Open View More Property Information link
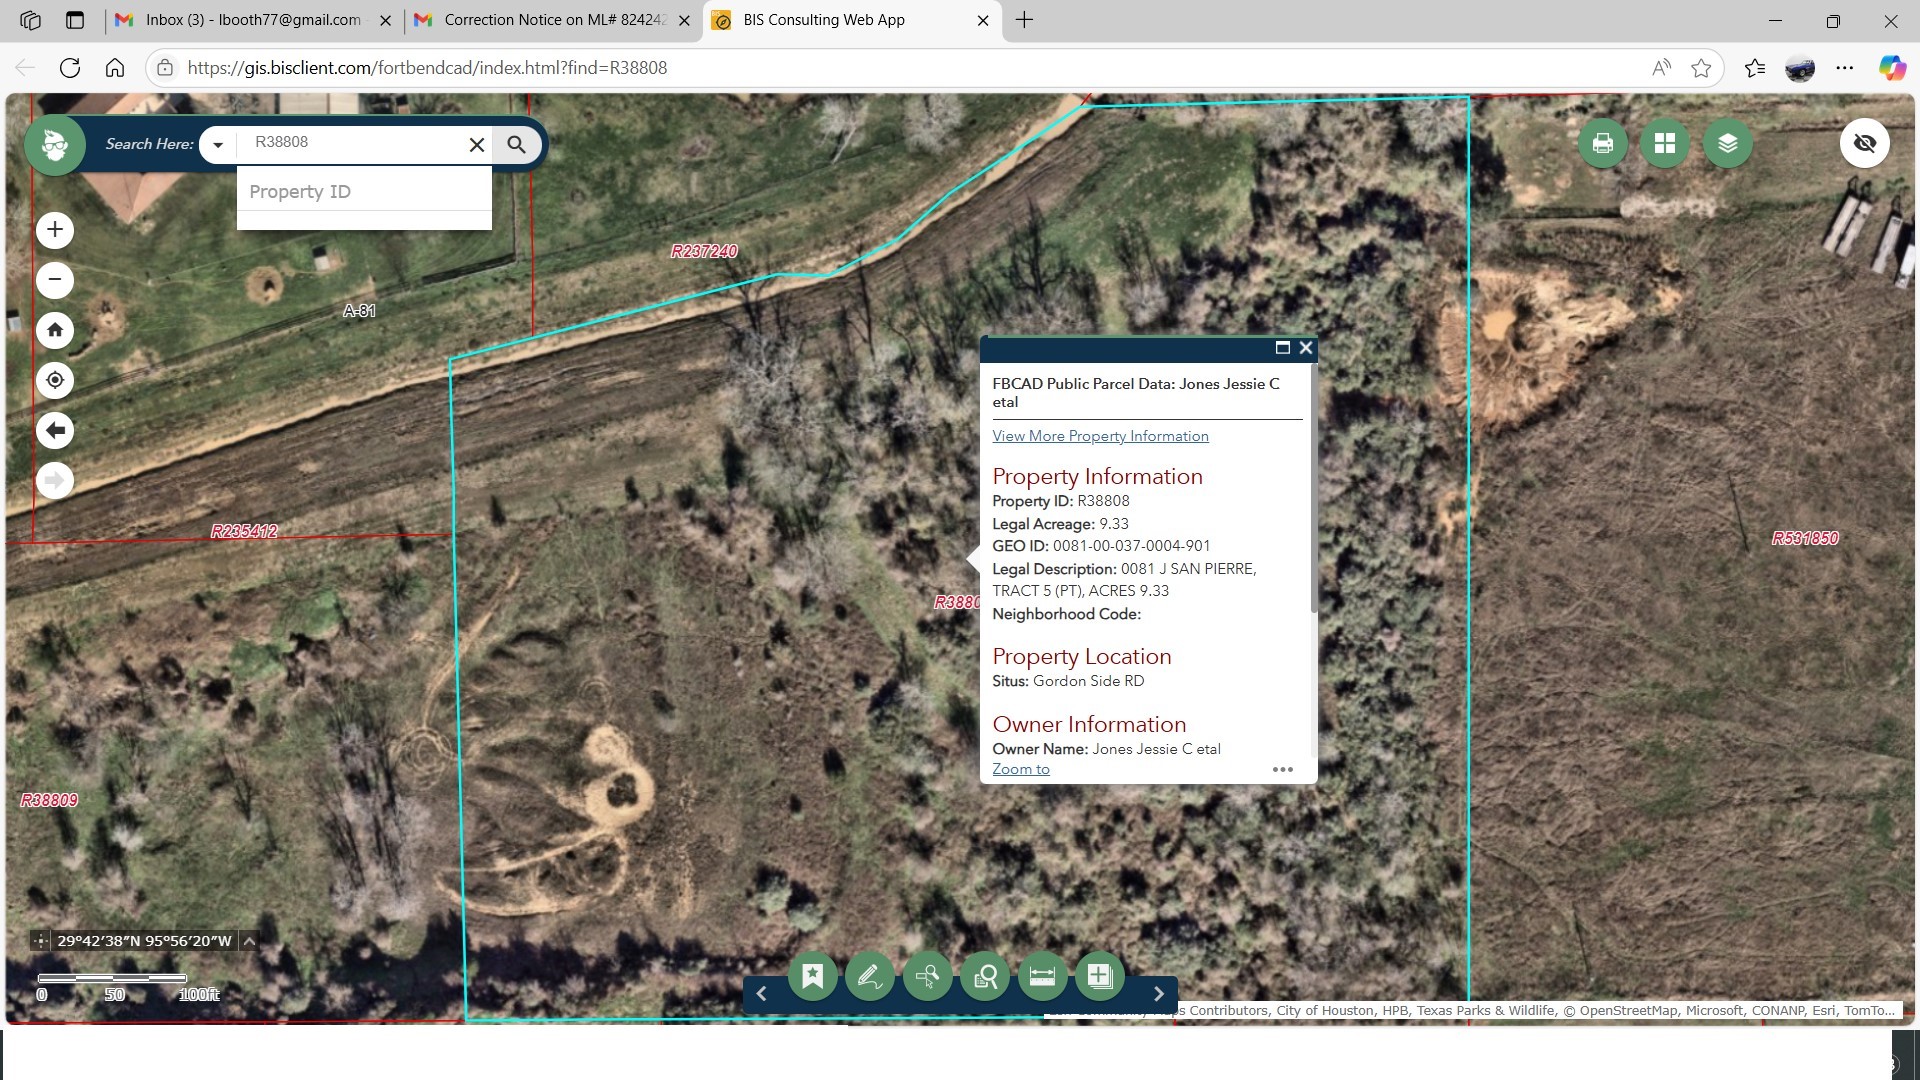1920x1080 pixels. coord(1100,436)
